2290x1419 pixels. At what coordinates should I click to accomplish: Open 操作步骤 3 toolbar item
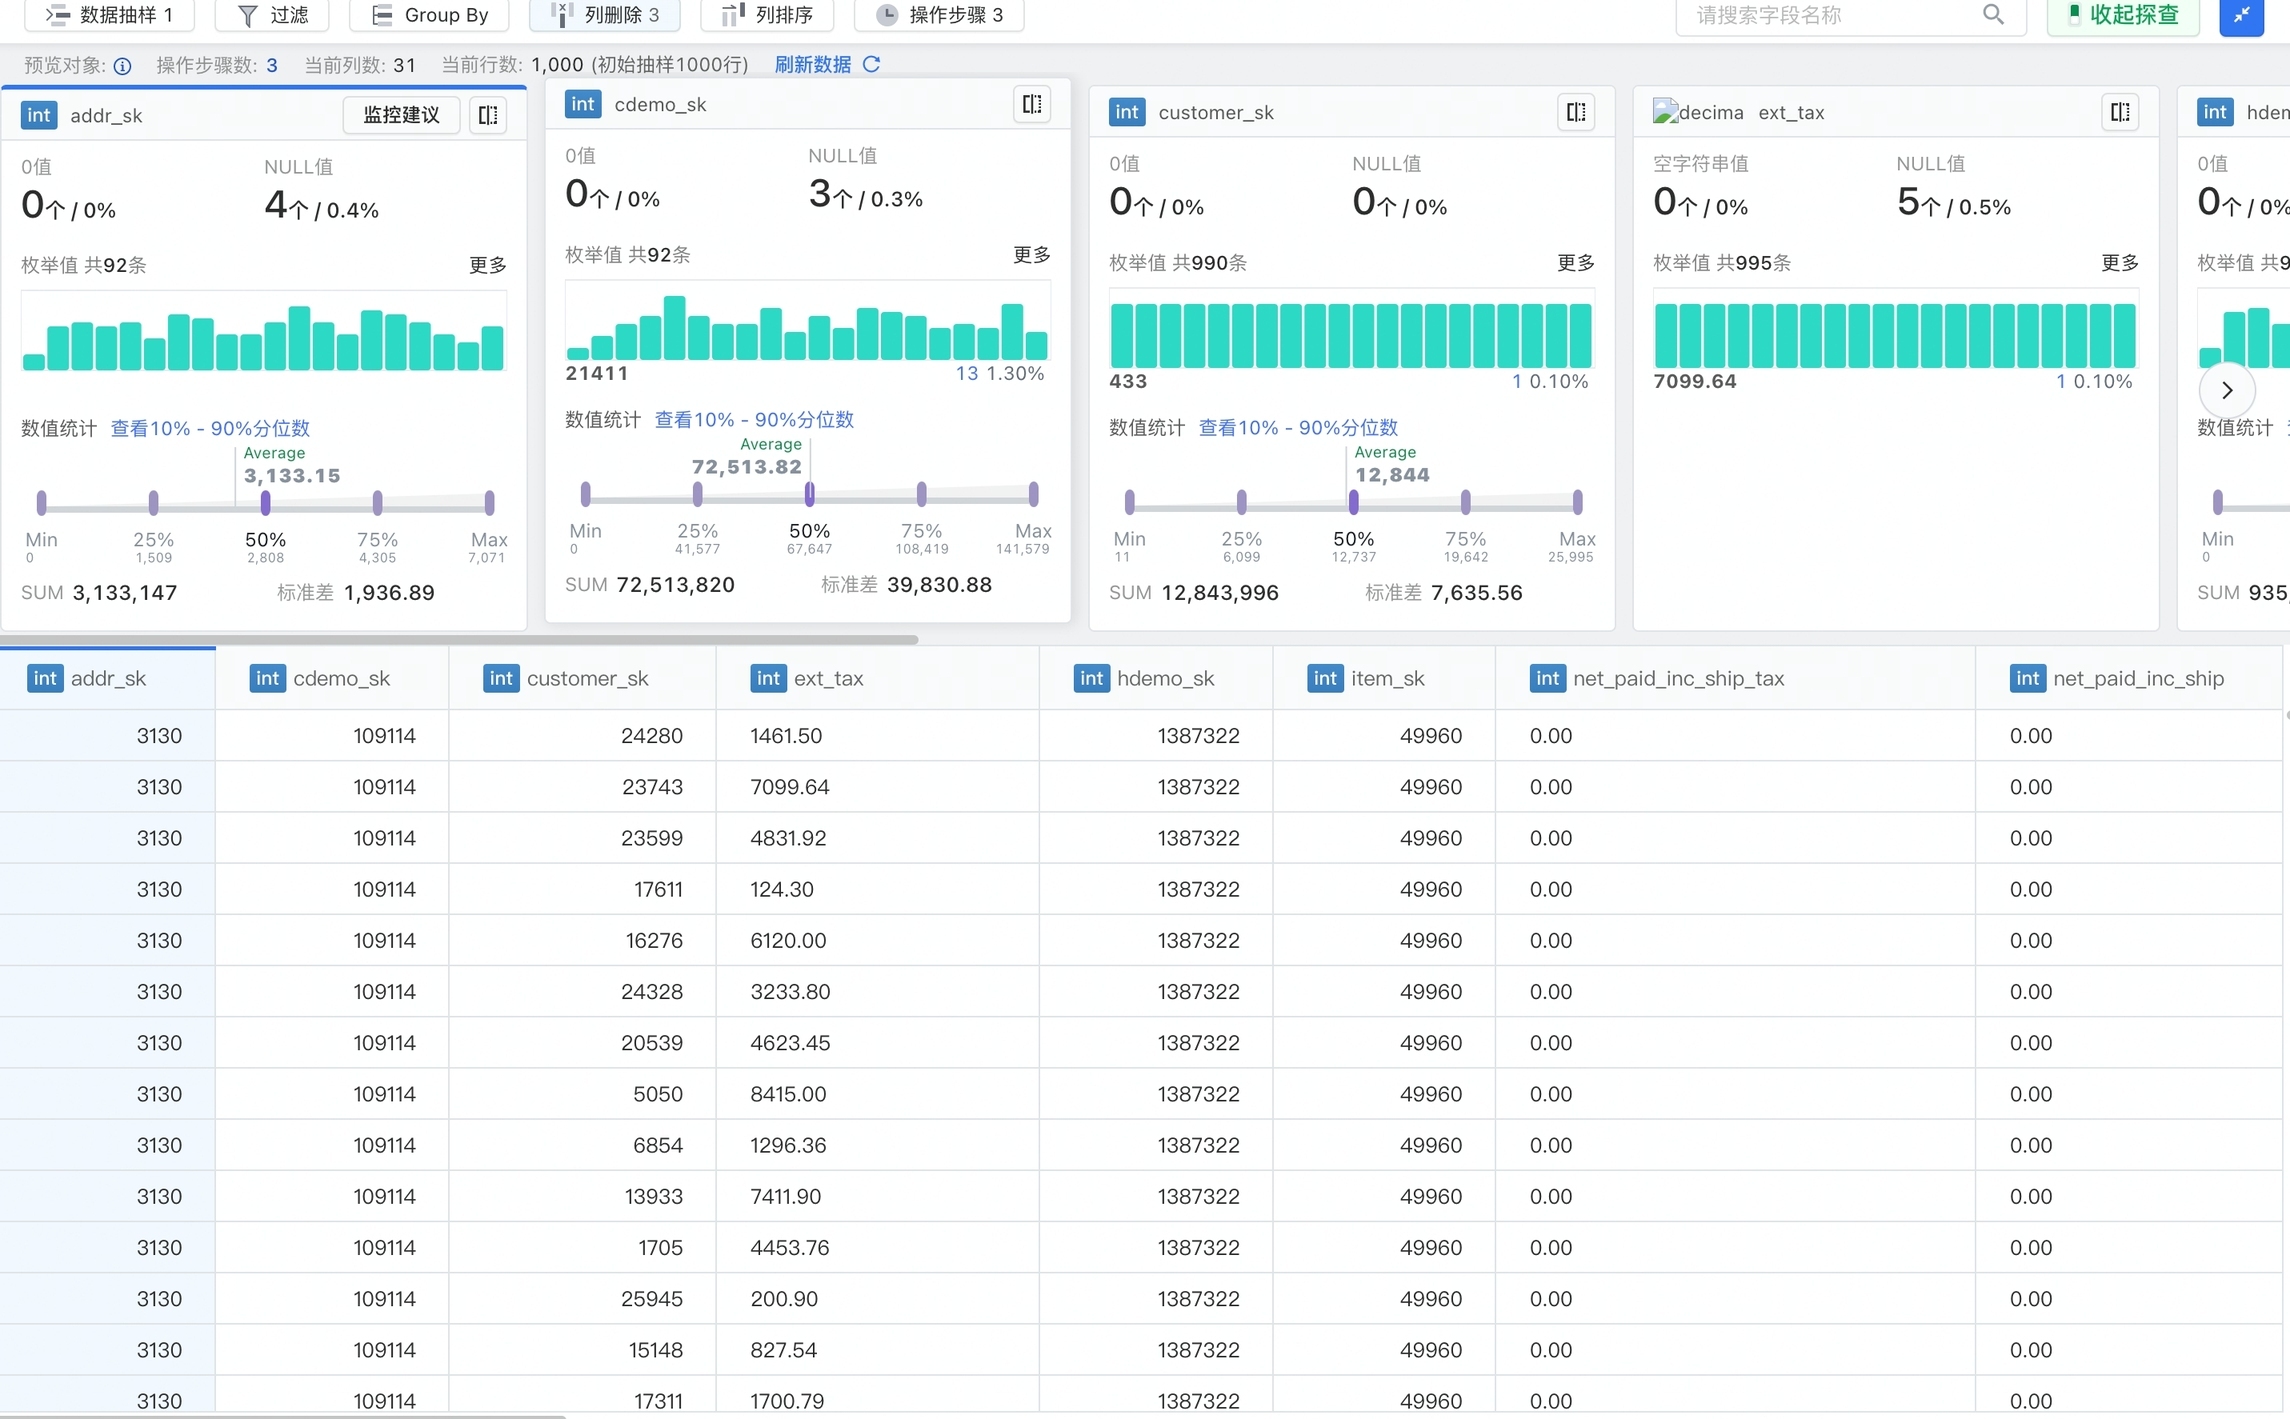[939, 15]
